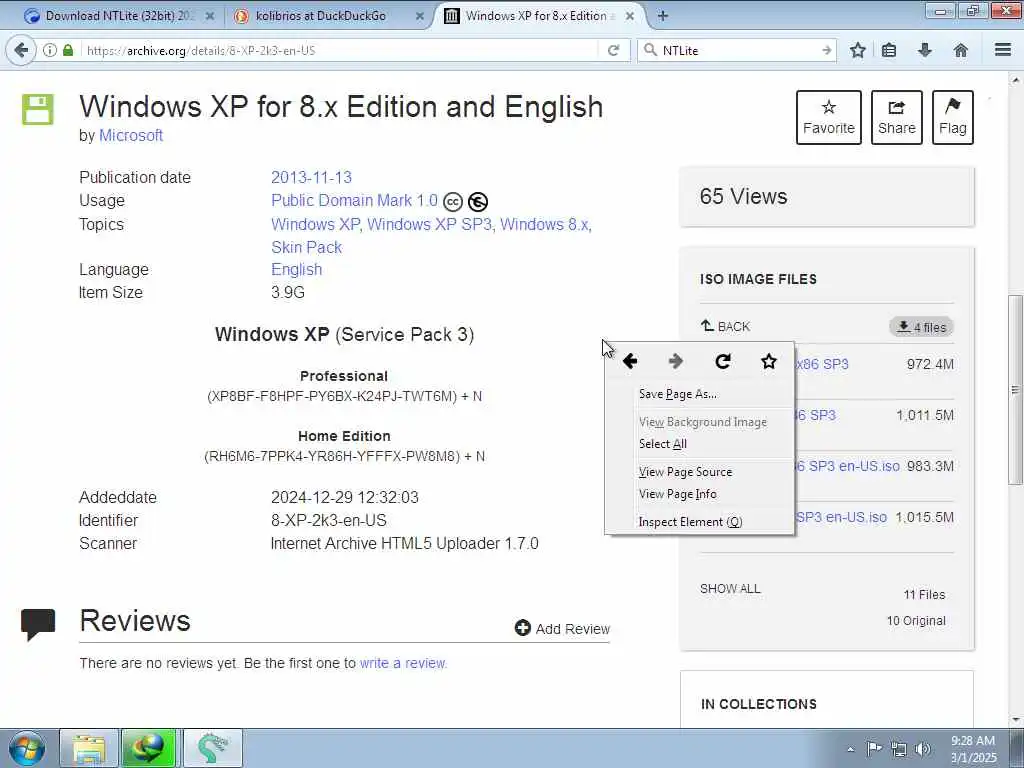
Task: Open the SP3 en-US.iso 1,015.5M file
Action: point(841,517)
